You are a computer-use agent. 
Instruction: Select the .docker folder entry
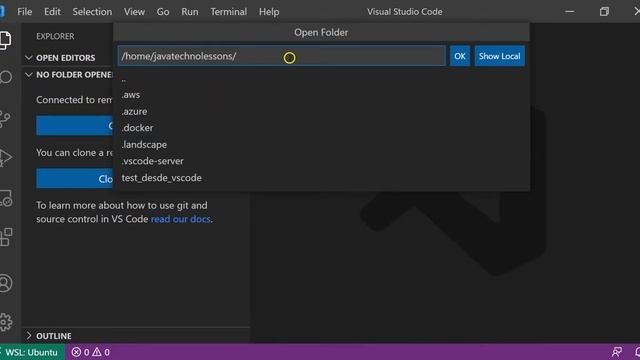(x=321, y=128)
